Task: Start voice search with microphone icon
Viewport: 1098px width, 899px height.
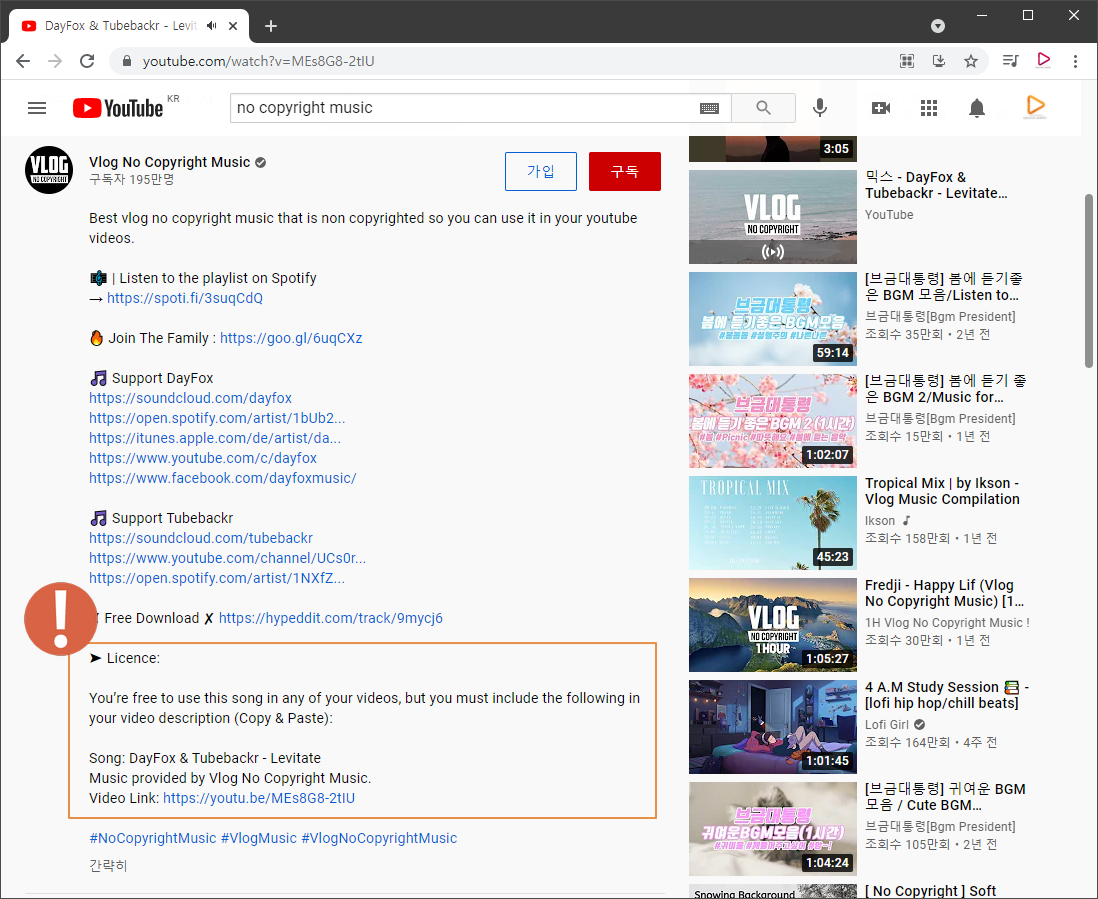Action: 820,108
